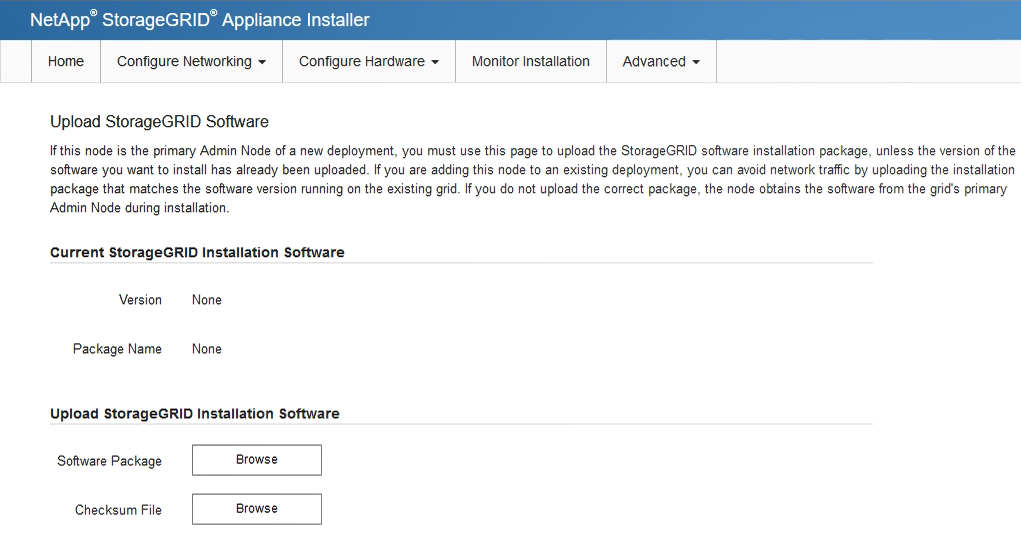Click the Package Name field label
Screen dimensions: 1021x539
[x=117, y=349]
